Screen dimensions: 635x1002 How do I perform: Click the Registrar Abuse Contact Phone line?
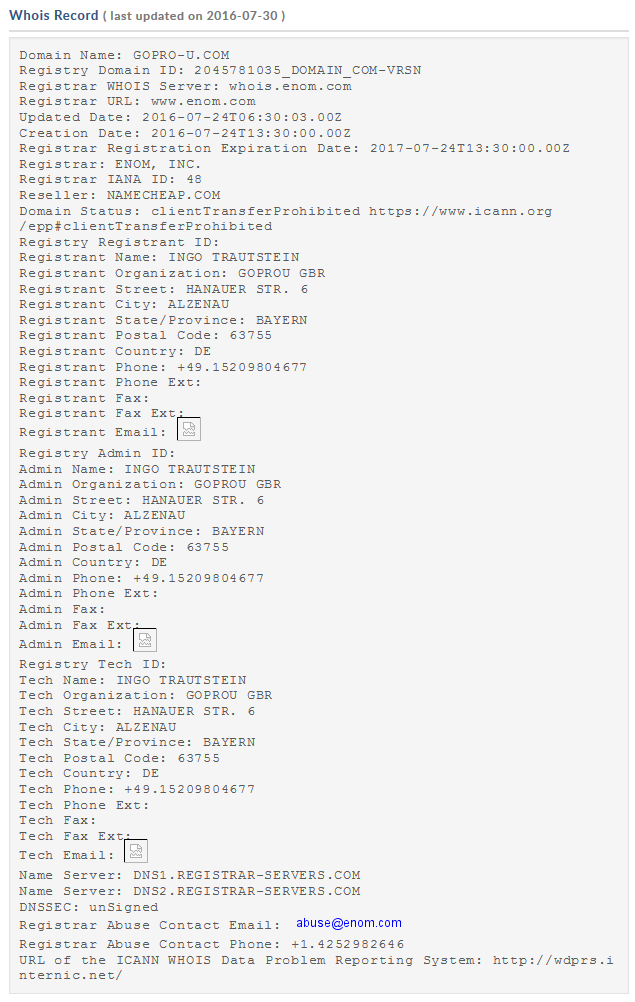pyautogui.click(x=211, y=944)
